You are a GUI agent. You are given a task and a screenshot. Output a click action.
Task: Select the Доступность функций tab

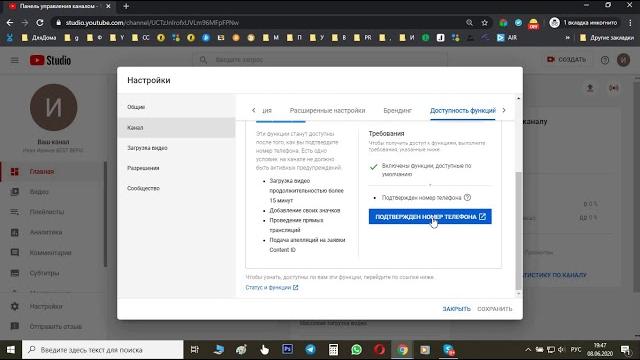pyautogui.click(x=462, y=111)
